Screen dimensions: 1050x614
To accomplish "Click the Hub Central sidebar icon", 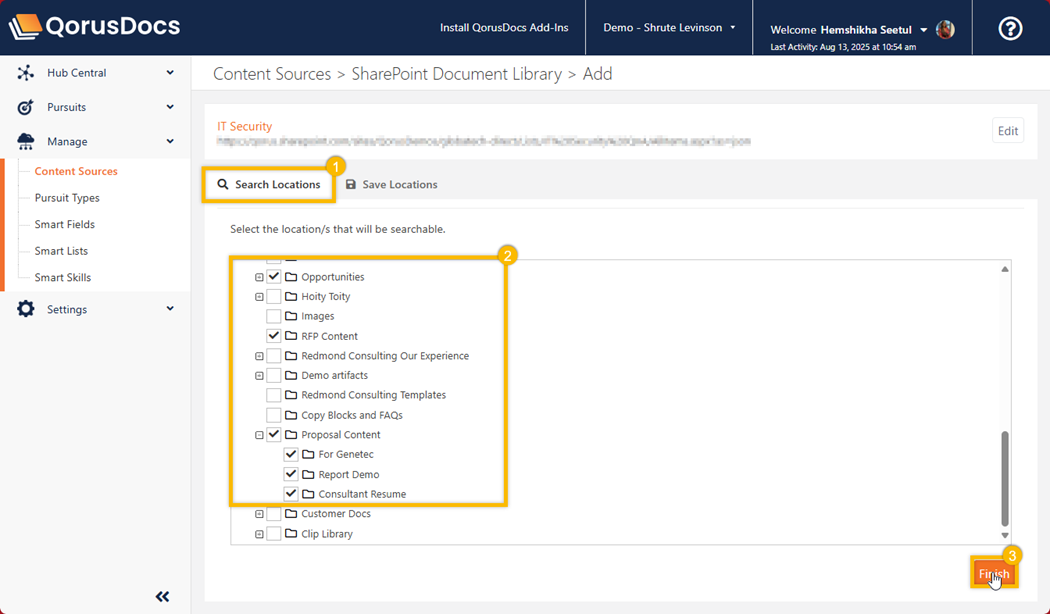I will tap(26, 73).
